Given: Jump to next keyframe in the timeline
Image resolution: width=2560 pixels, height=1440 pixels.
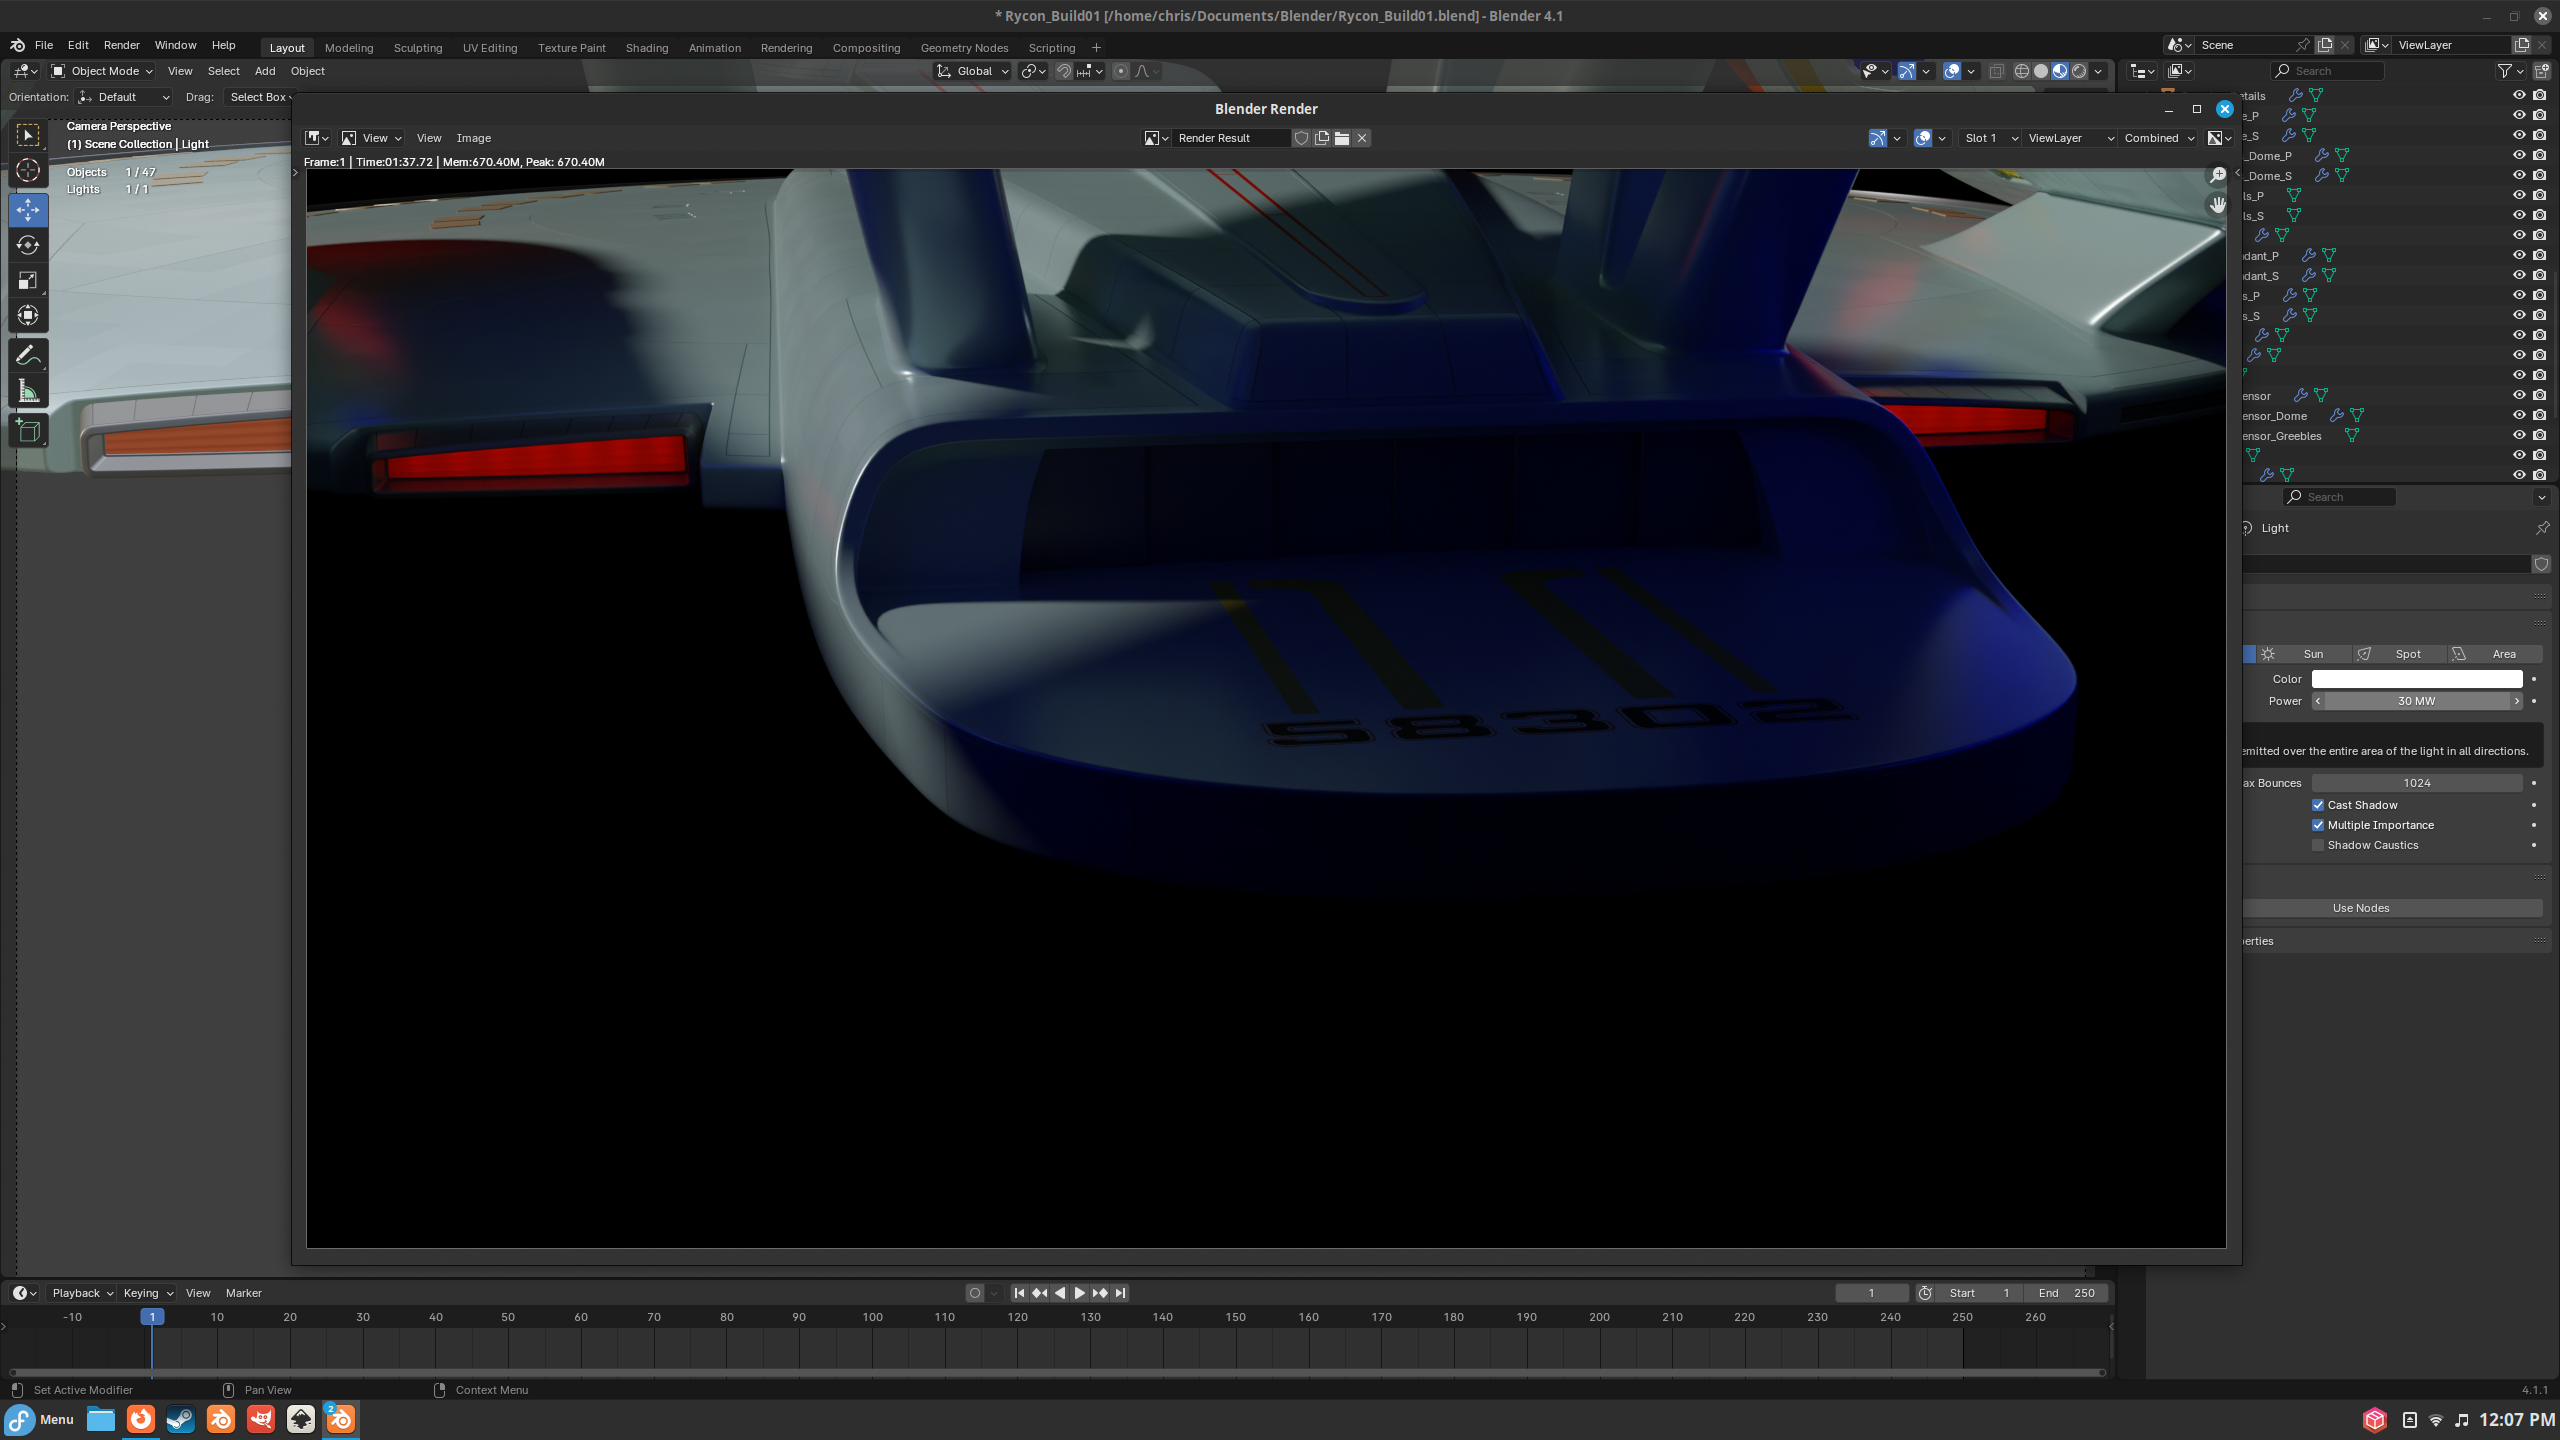Looking at the screenshot, I should [x=1100, y=1293].
